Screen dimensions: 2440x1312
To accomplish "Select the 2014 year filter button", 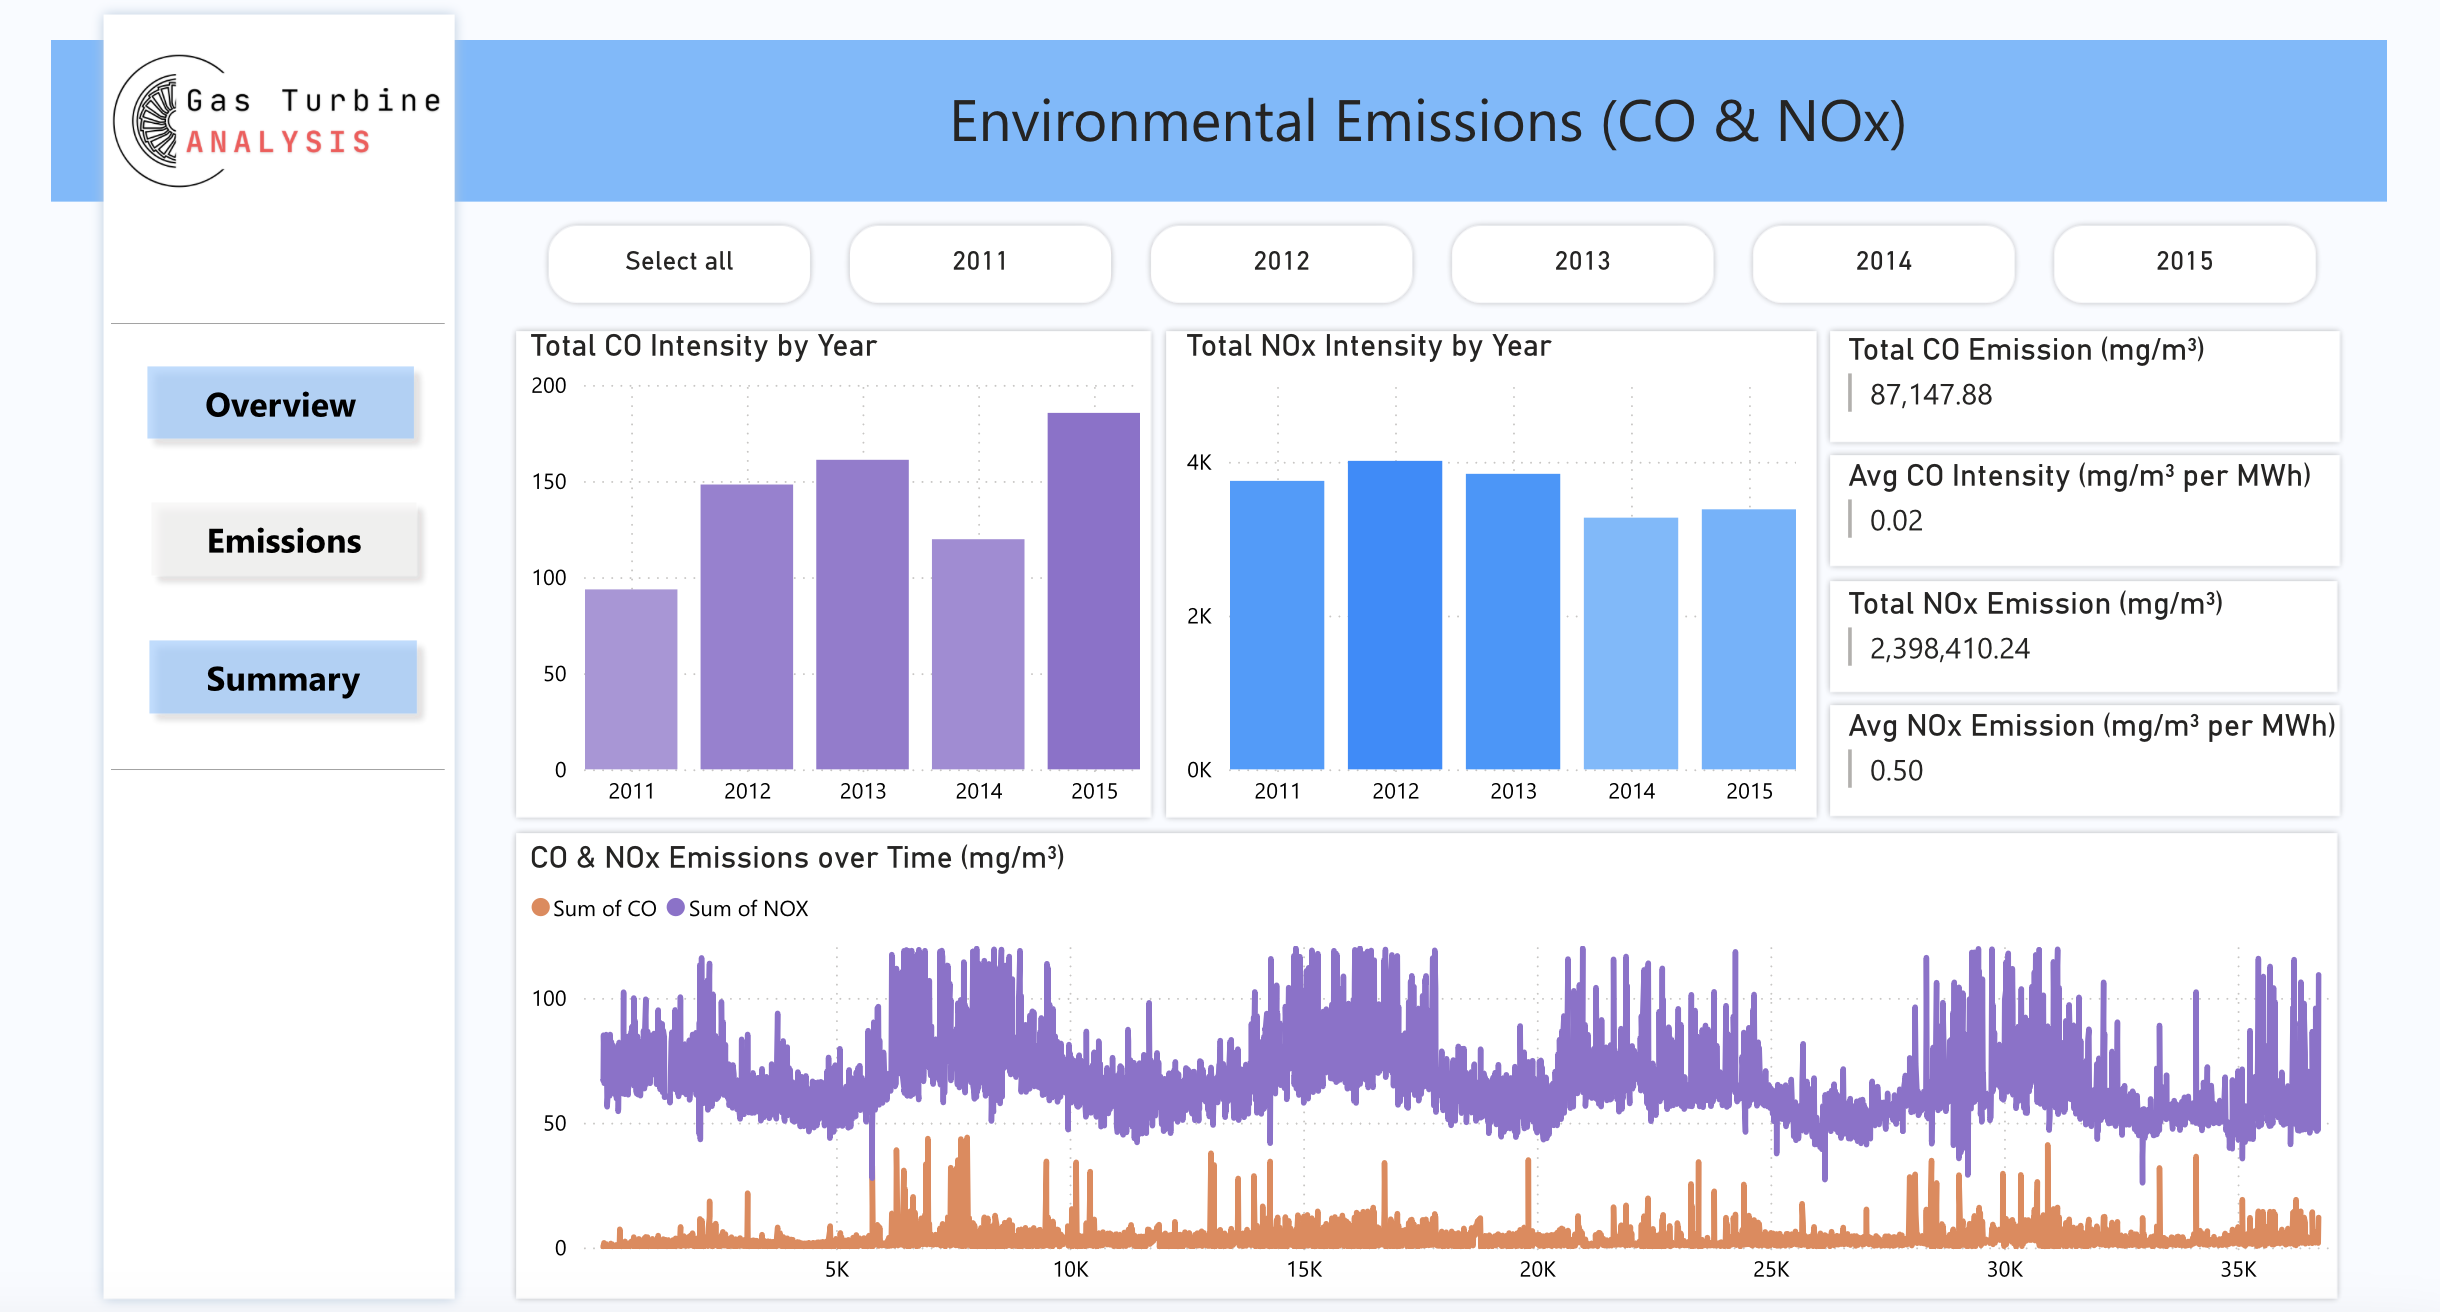I will coord(1883,262).
